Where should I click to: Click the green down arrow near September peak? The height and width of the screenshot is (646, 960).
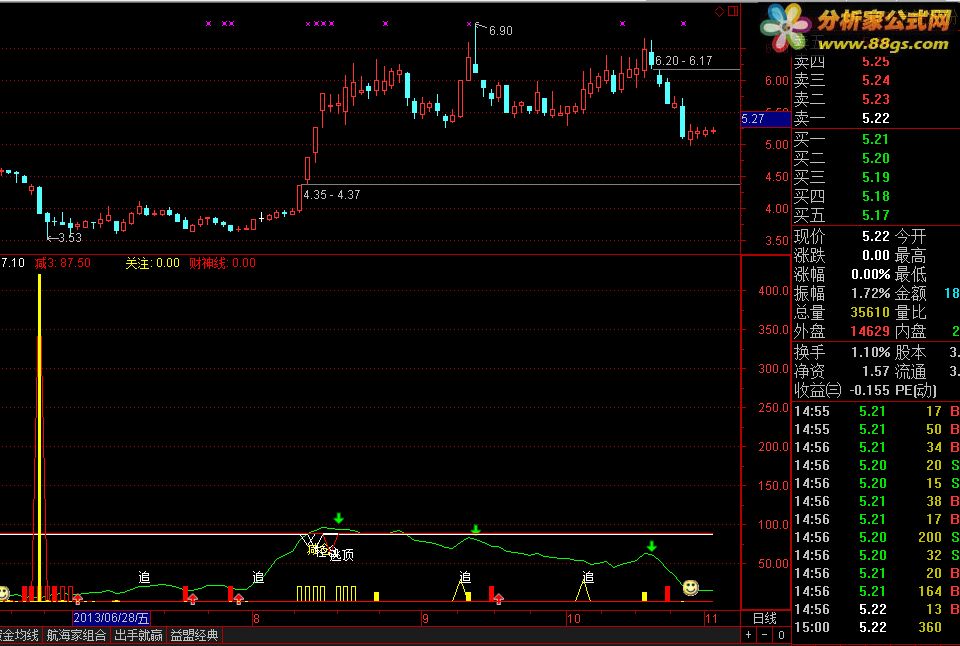pyautogui.click(x=475, y=528)
